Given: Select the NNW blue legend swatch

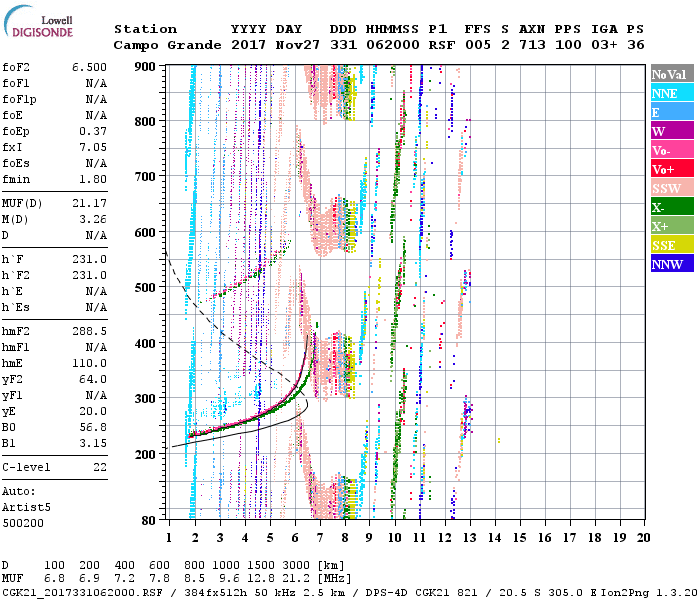Looking at the screenshot, I should tap(669, 264).
